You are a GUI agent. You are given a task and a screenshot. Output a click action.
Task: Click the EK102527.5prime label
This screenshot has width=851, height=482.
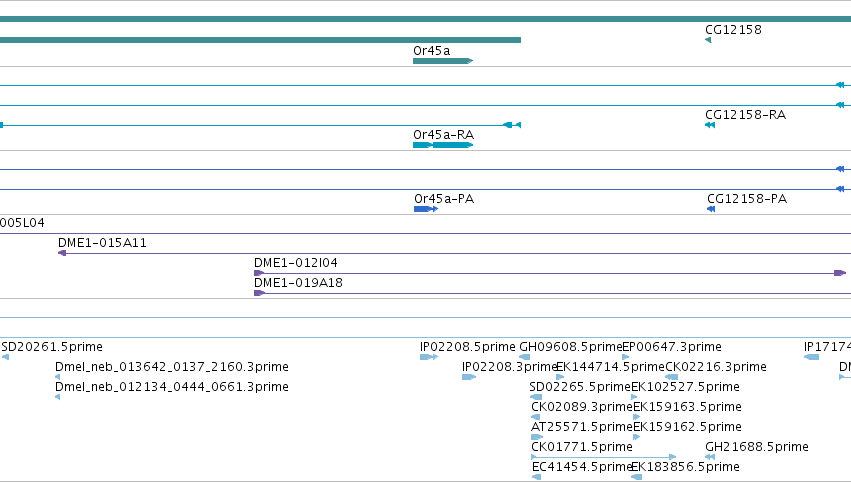click(685, 387)
